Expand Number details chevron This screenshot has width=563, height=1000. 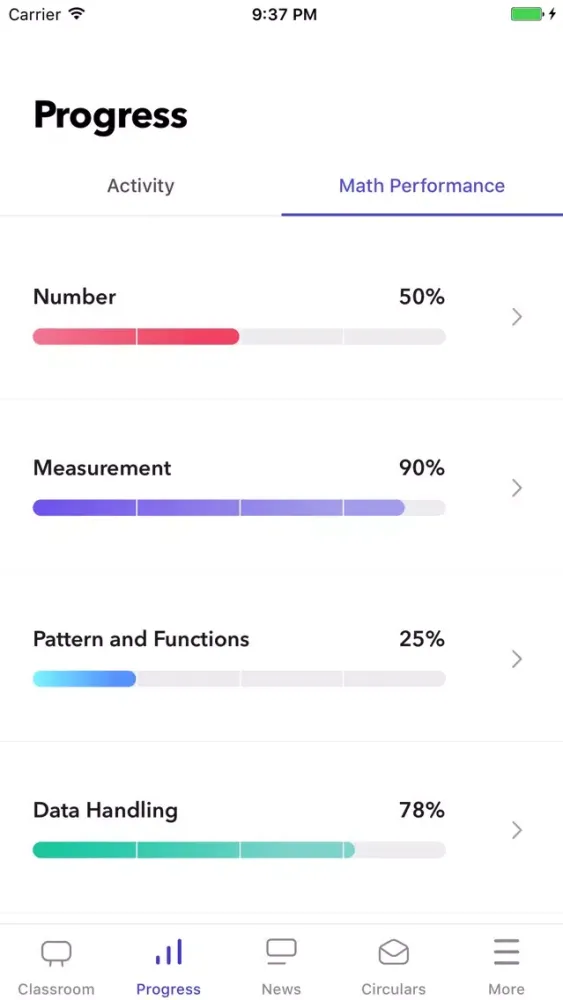(517, 317)
